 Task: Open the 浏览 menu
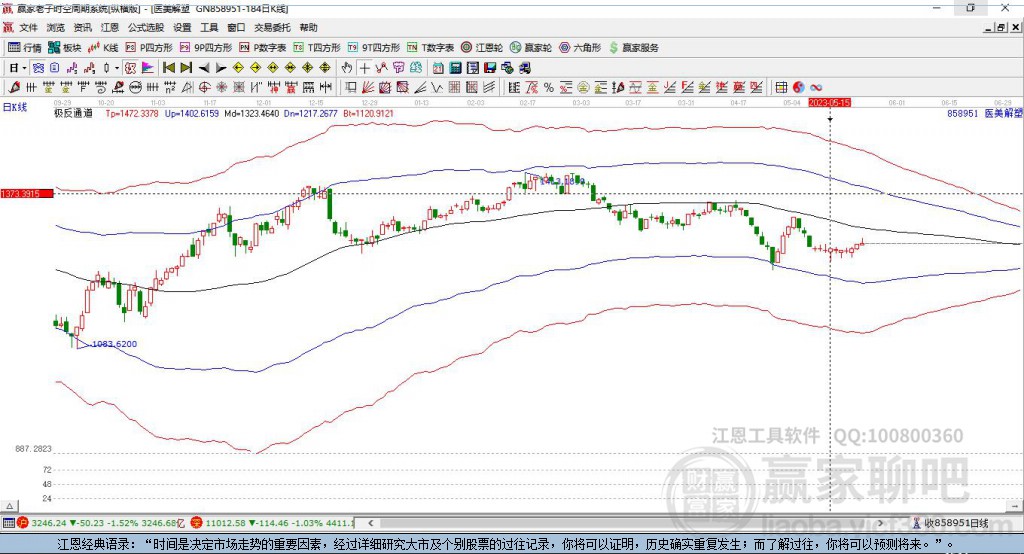(56, 27)
